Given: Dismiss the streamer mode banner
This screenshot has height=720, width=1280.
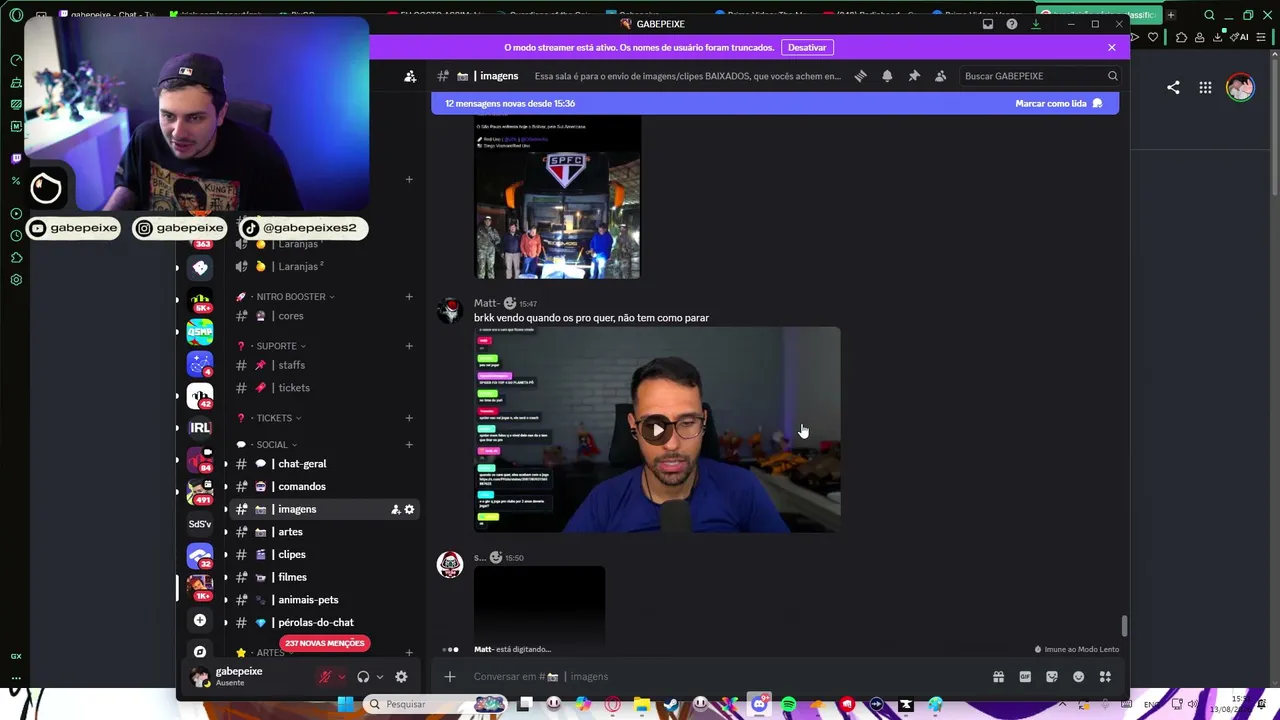Looking at the screenshot, I should [1112, 47].
